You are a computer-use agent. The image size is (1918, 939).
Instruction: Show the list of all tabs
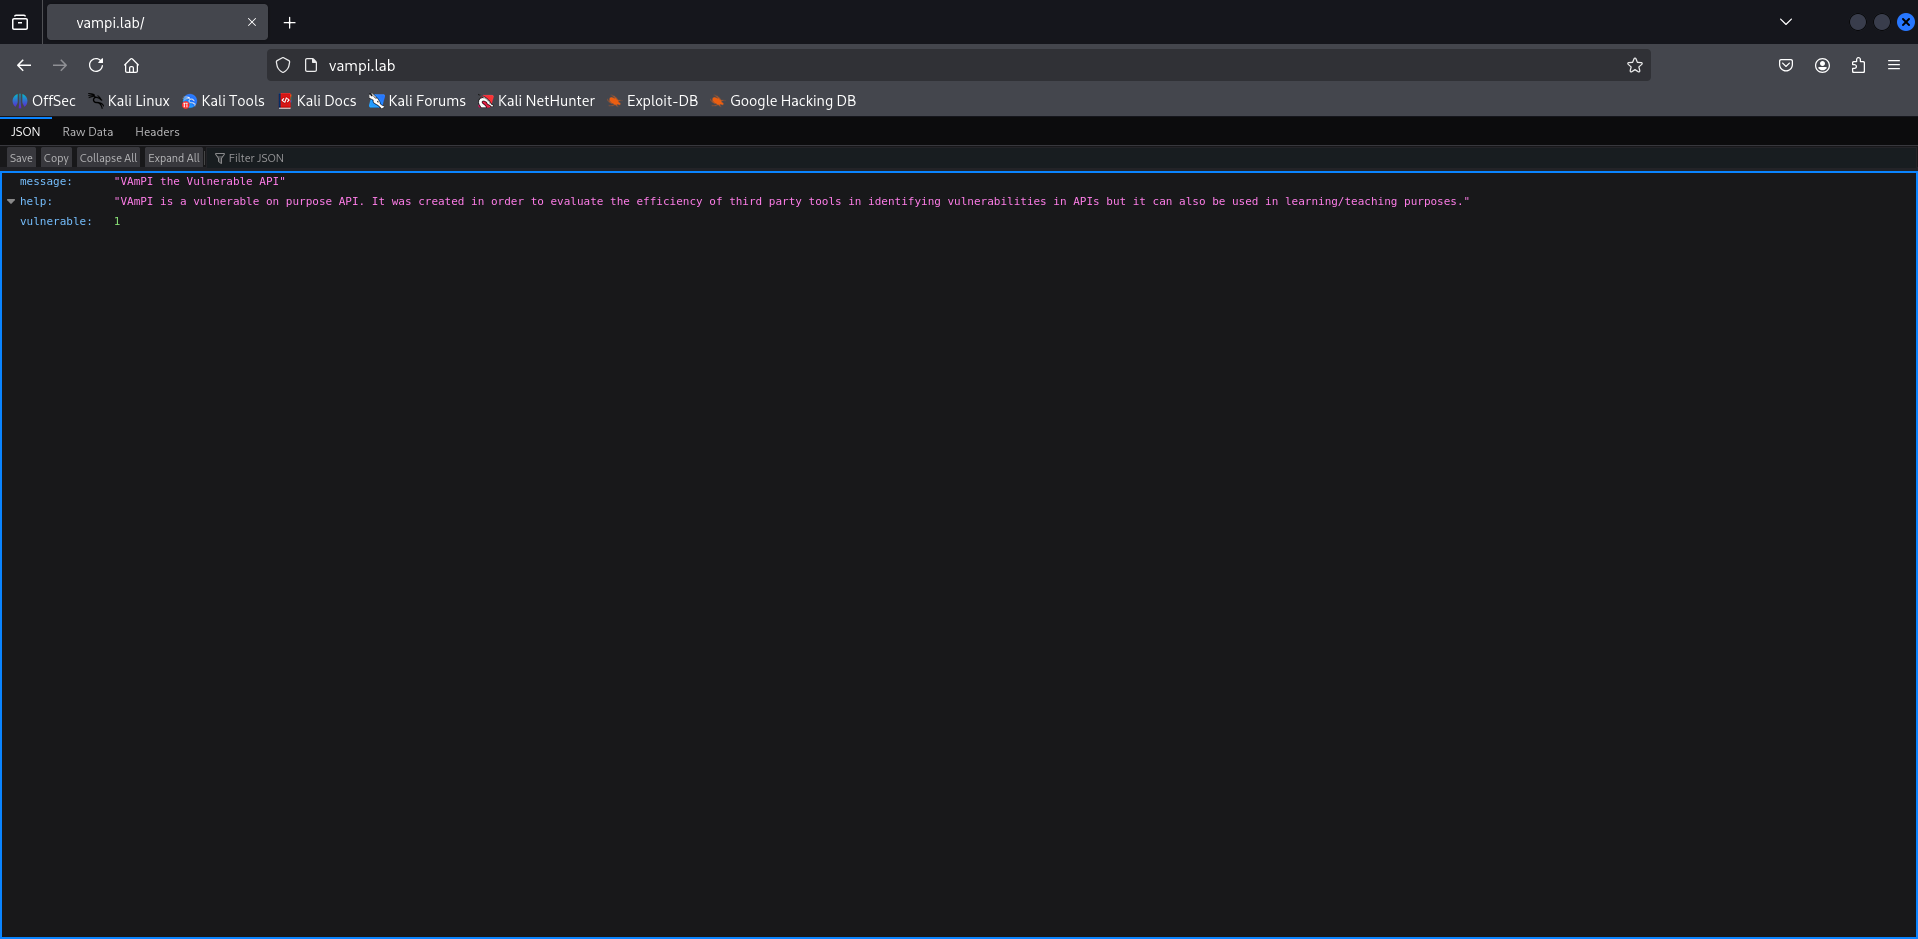[x=1786, y=22]
